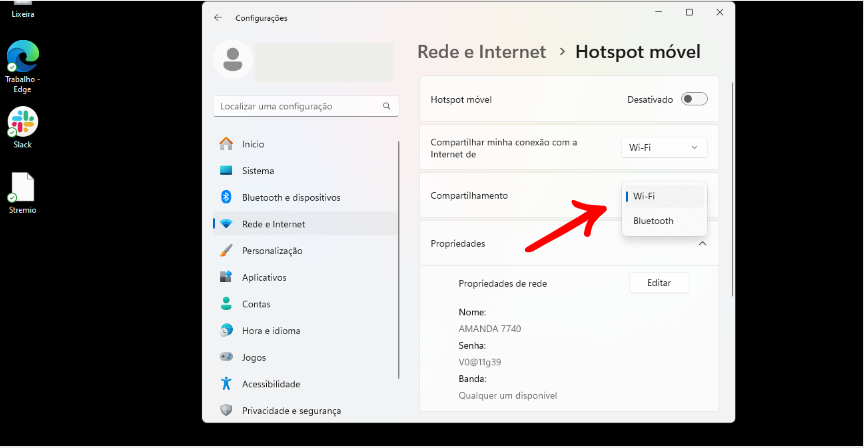Open the Sistema settings page
The width and height of the screenshot is (864, 448).
click(305, 170)
